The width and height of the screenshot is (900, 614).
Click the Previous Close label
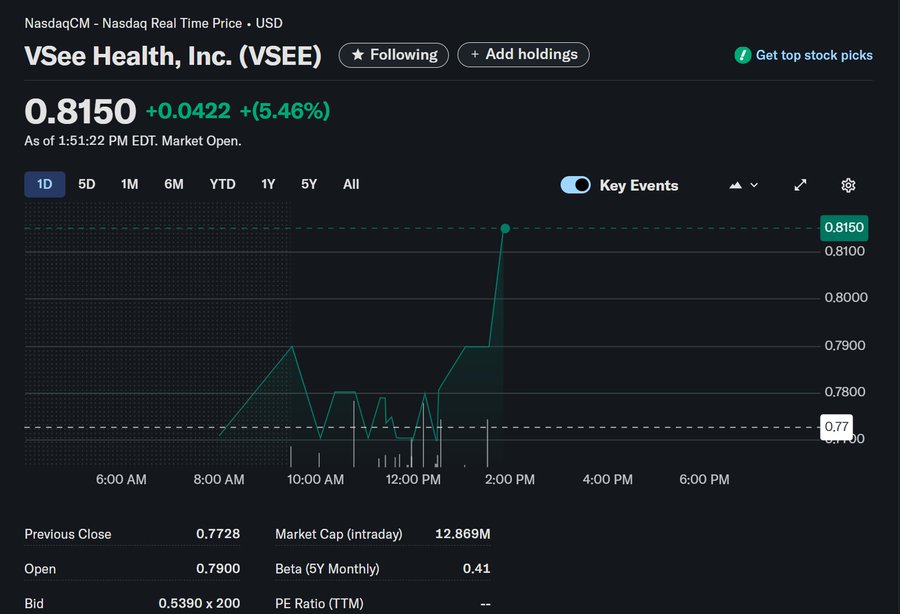[68, 534]
